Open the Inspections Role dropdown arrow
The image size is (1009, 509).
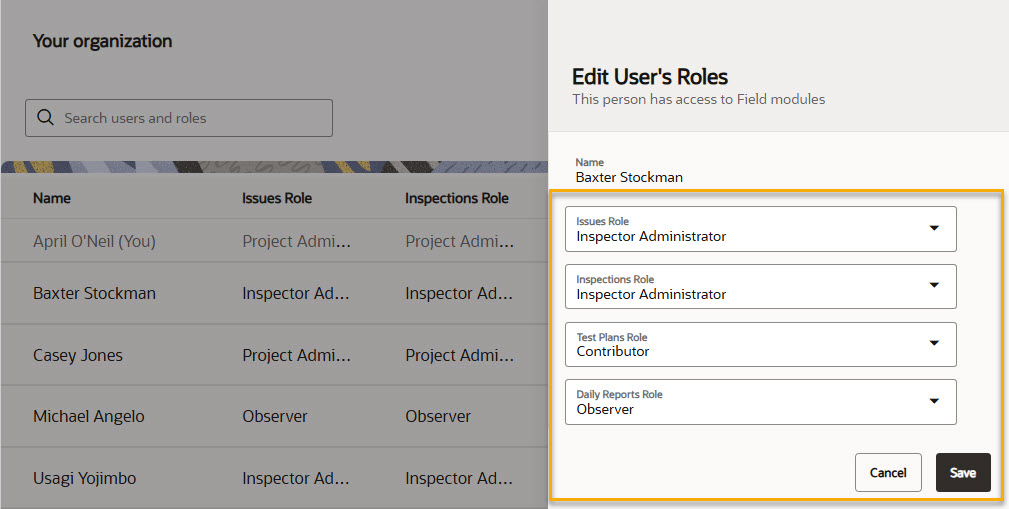[x=934, y=286]
